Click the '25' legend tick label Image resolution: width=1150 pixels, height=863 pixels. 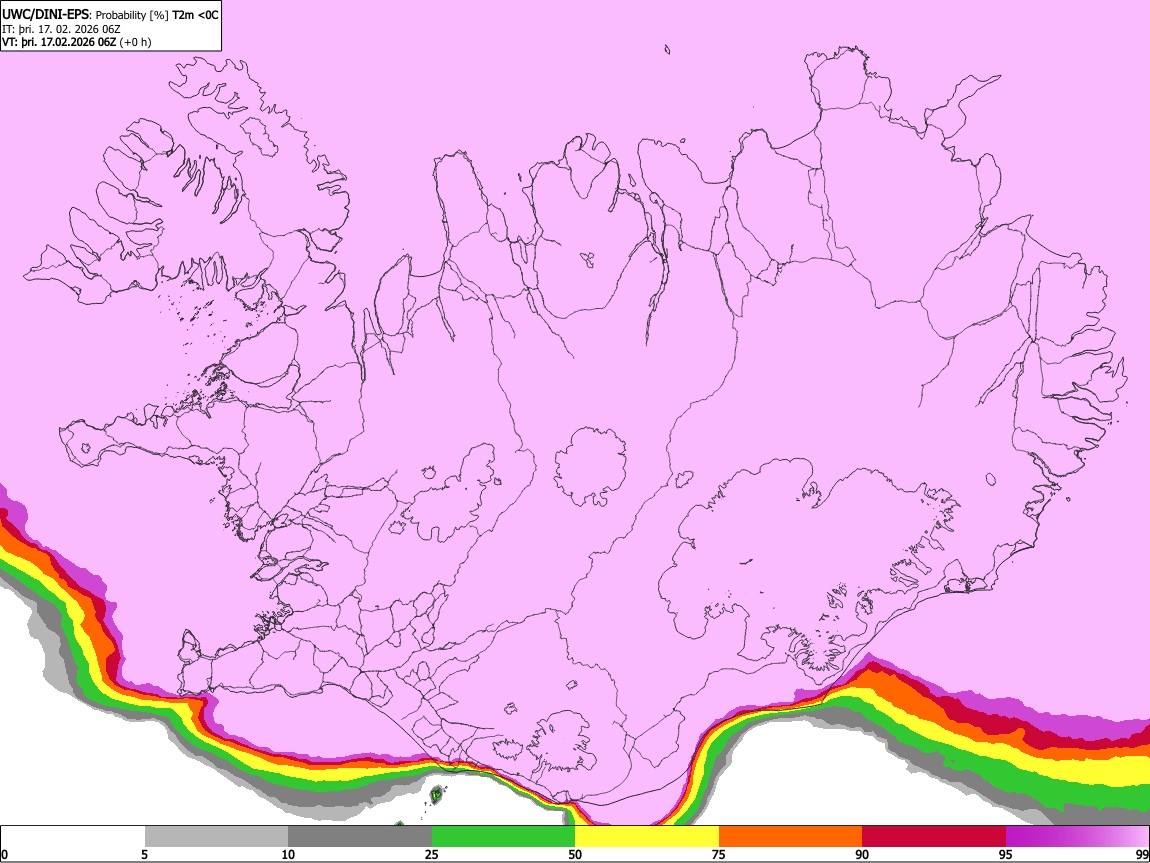pos(432,855)
